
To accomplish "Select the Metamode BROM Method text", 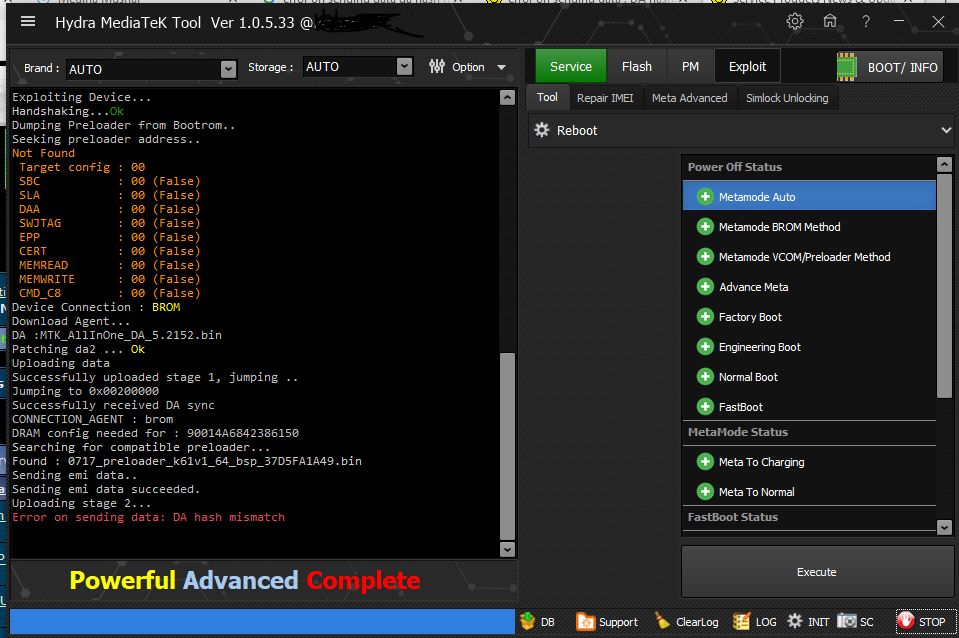I will (x=779, y=227).
